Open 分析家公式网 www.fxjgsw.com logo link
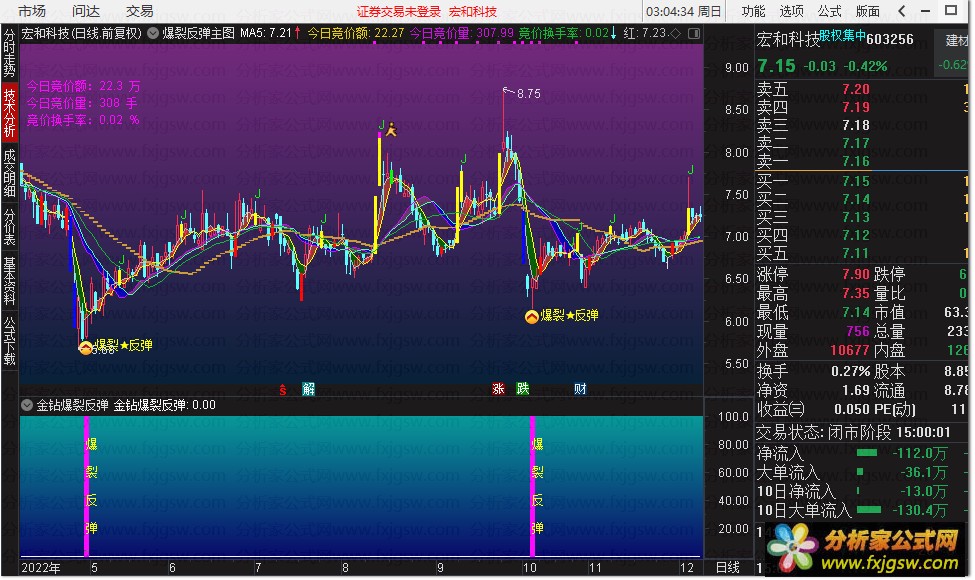Viewport: 975px width, 580px height. [x=862, y=548]
